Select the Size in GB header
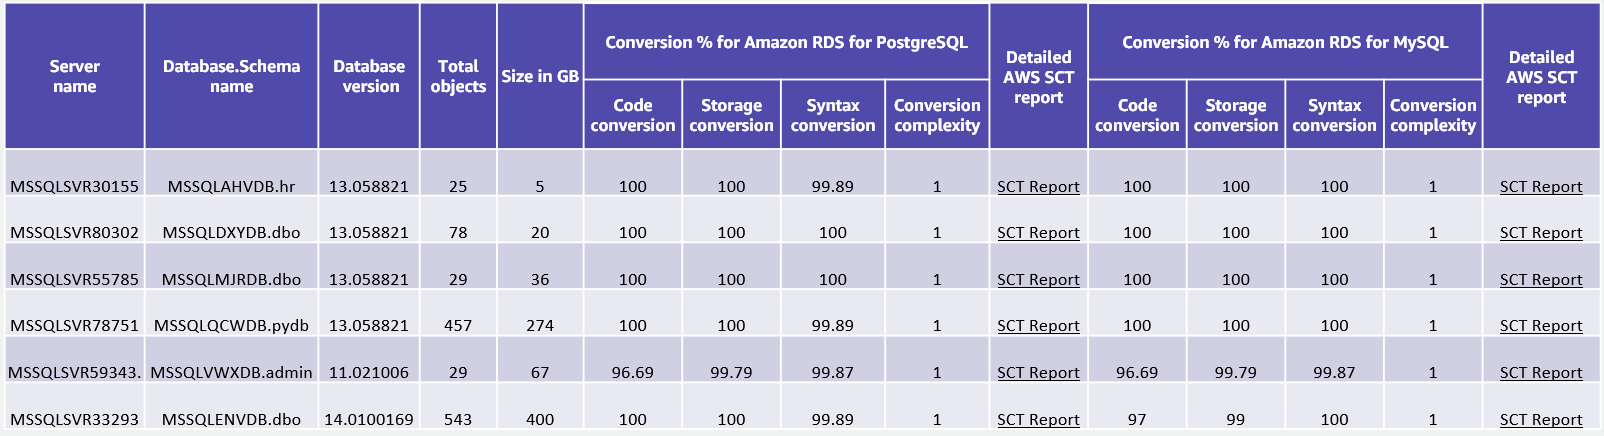 (540, 76)
